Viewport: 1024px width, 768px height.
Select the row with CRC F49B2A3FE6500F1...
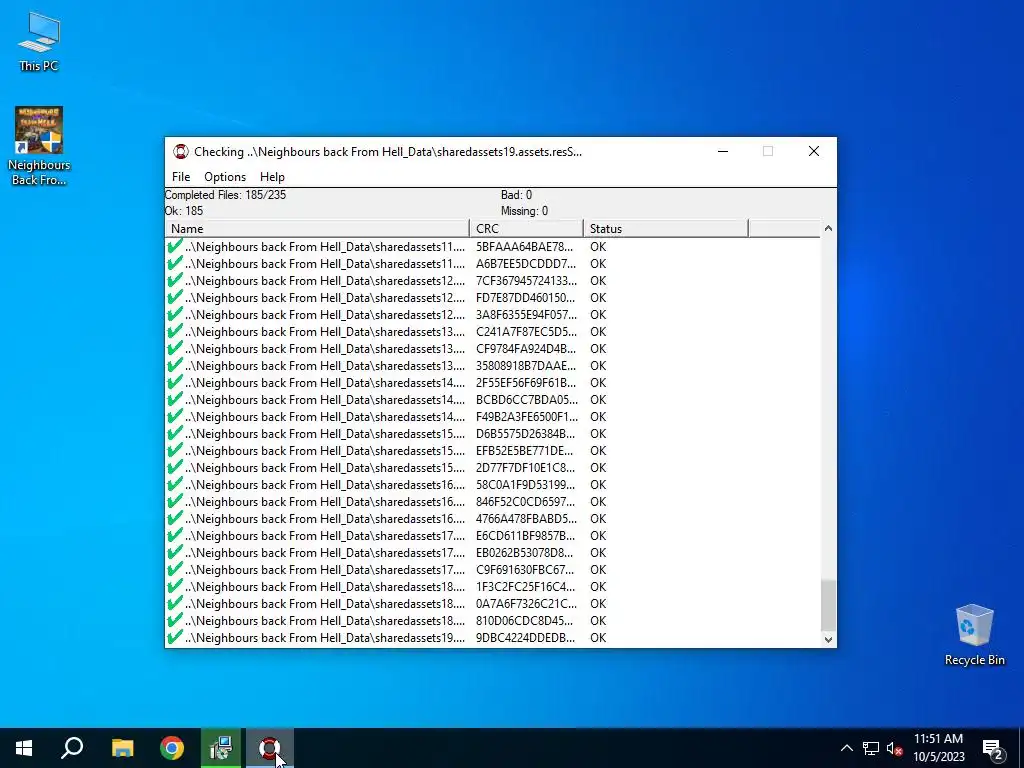[x=492, y=417]
